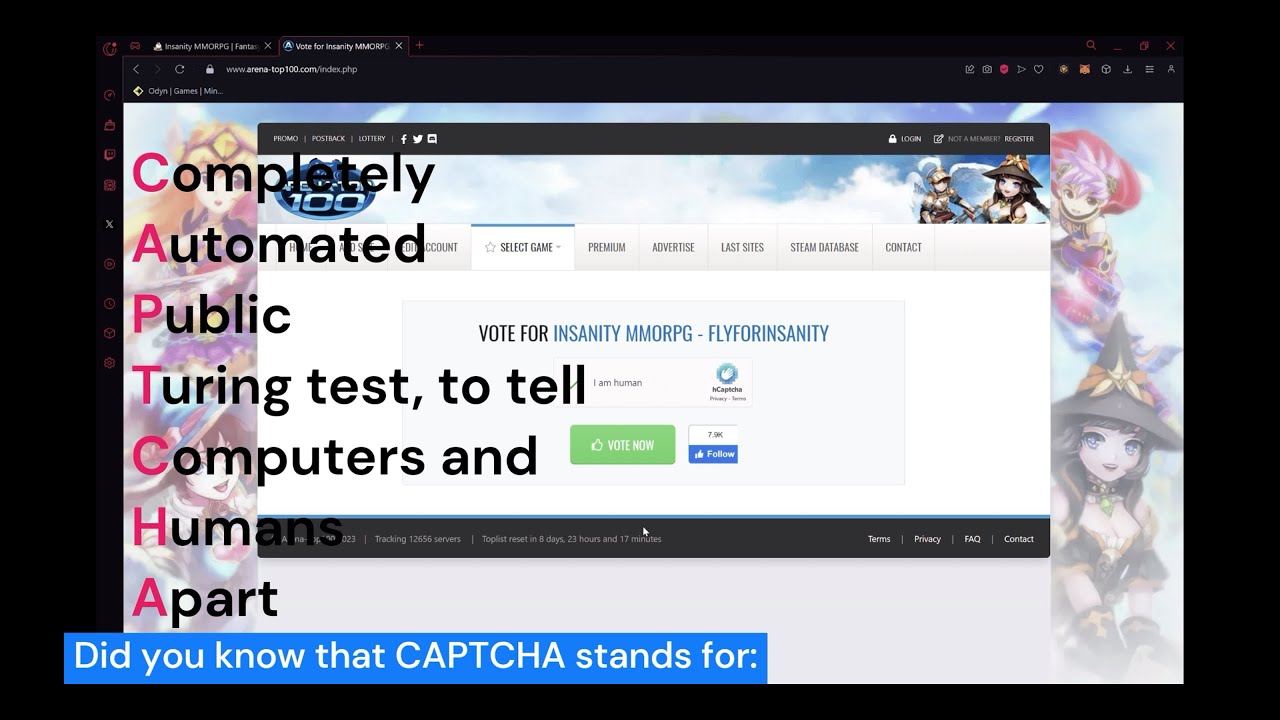Open the FAQ link in footer
Image resolution: width=1280 pixels, height=720 pixels.
tap(972, 539)
